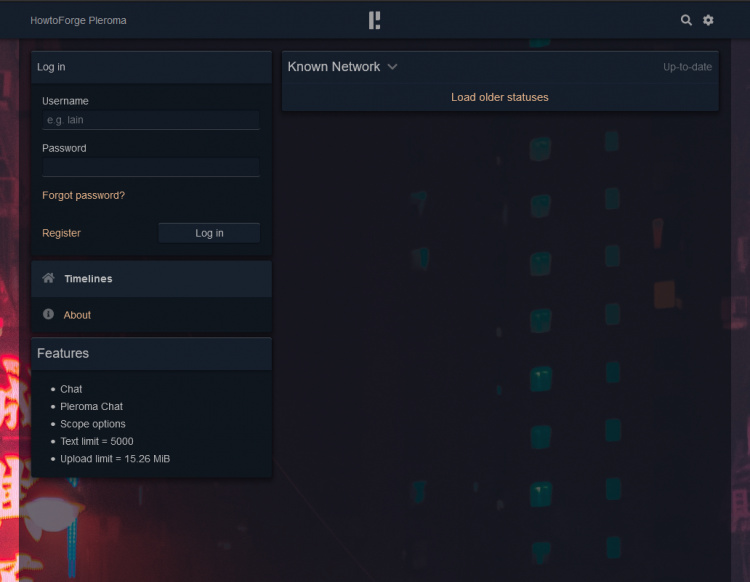Expand the chevron next to Known Network
Screen dimensions: 750x582
click(392, 67)
